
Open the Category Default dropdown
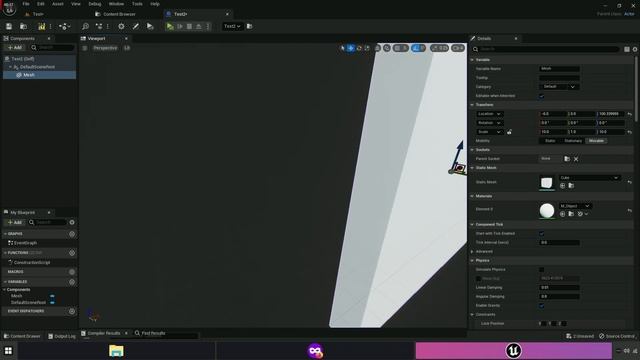(559, 87)
